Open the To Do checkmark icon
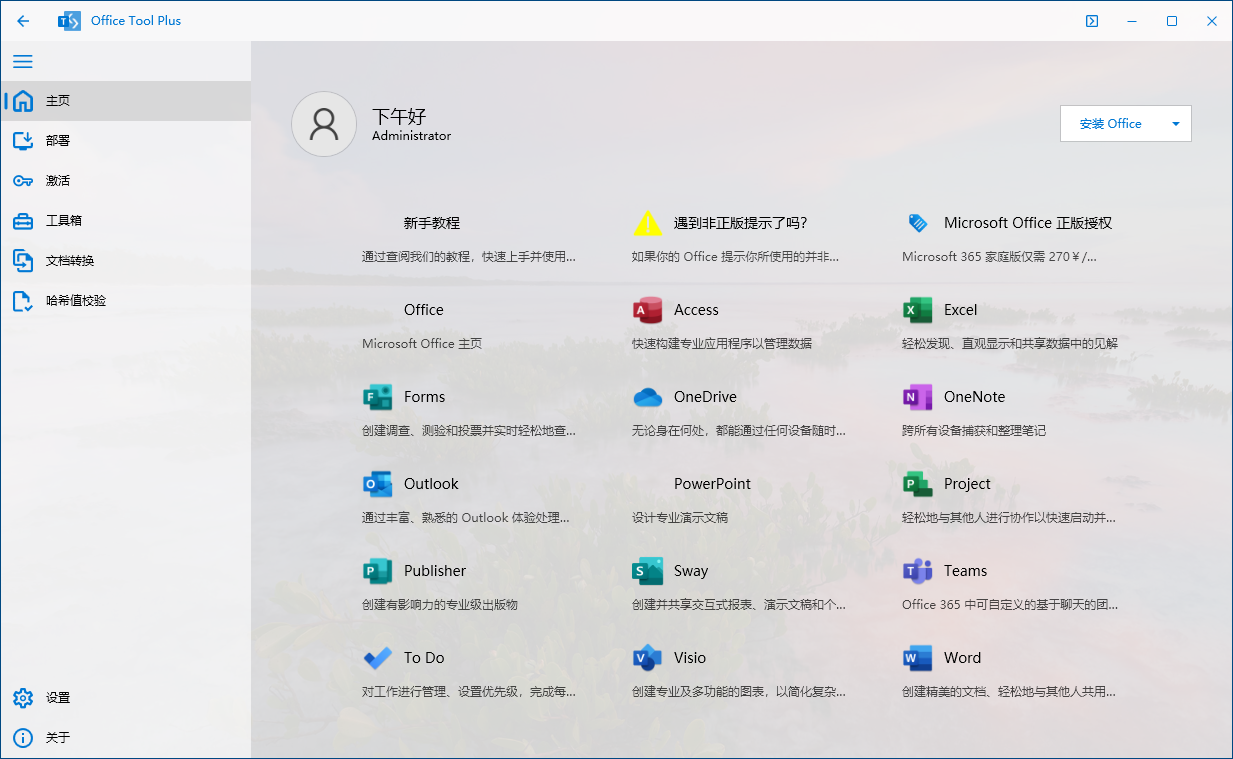The width and height of the screenshot is (1233, 759). (377, 658)
